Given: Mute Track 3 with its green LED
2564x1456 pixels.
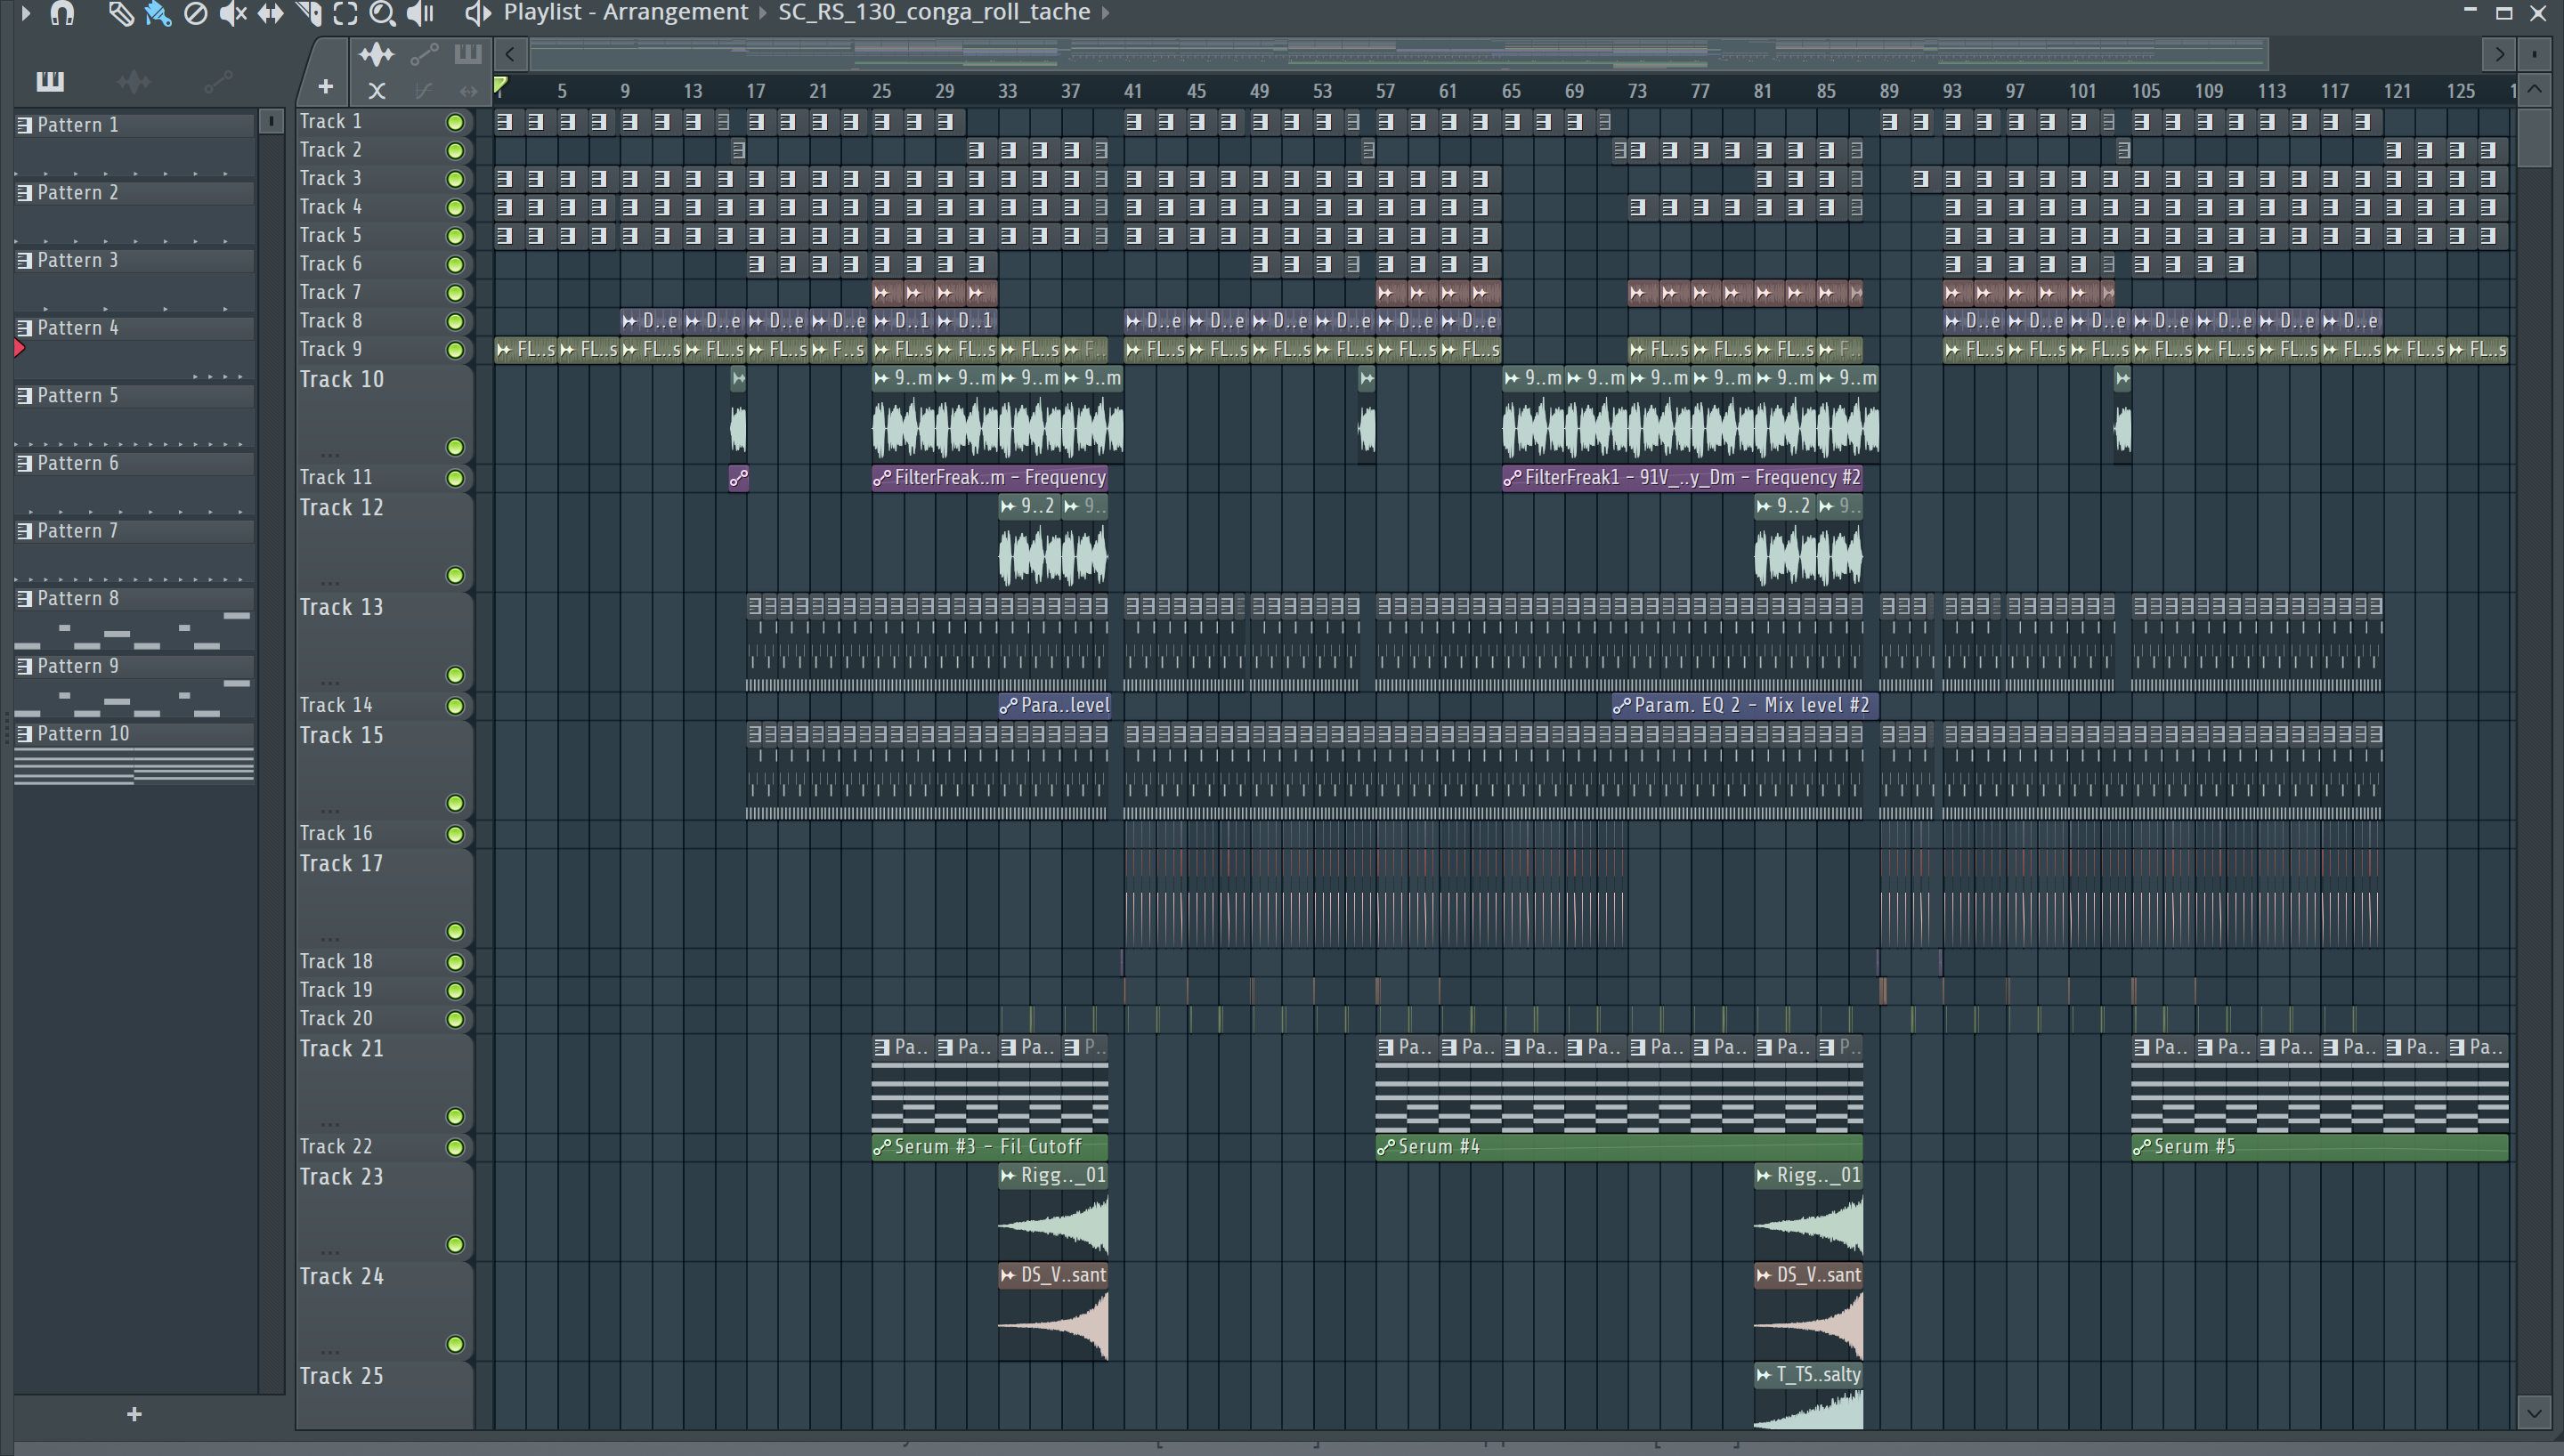Looking at the screenshot, I should (x=455, y=179).
